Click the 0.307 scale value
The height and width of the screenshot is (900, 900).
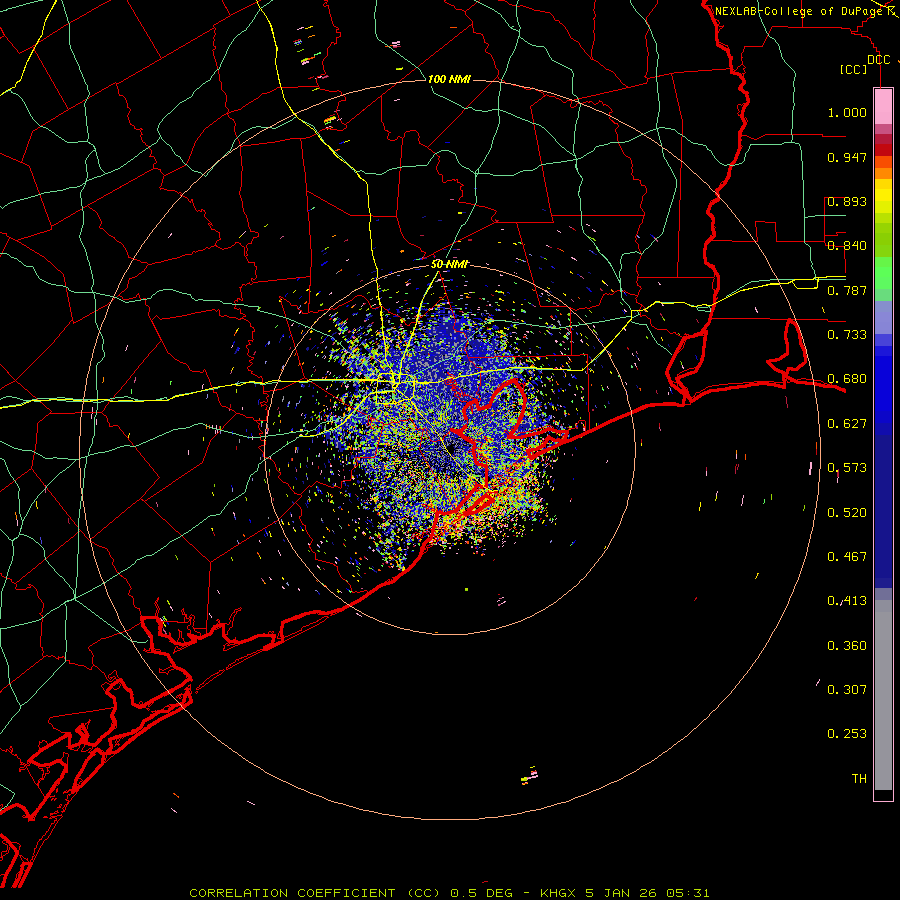847,689
